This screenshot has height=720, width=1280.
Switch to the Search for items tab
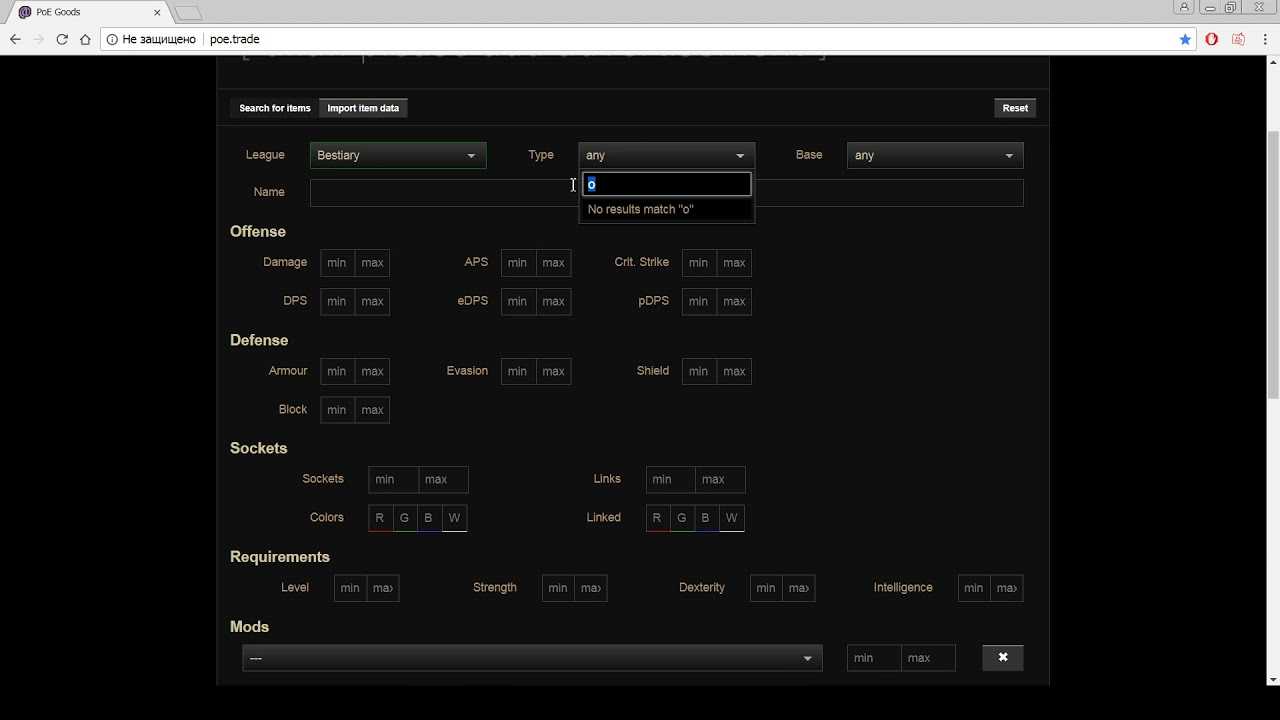coord(275,108)
